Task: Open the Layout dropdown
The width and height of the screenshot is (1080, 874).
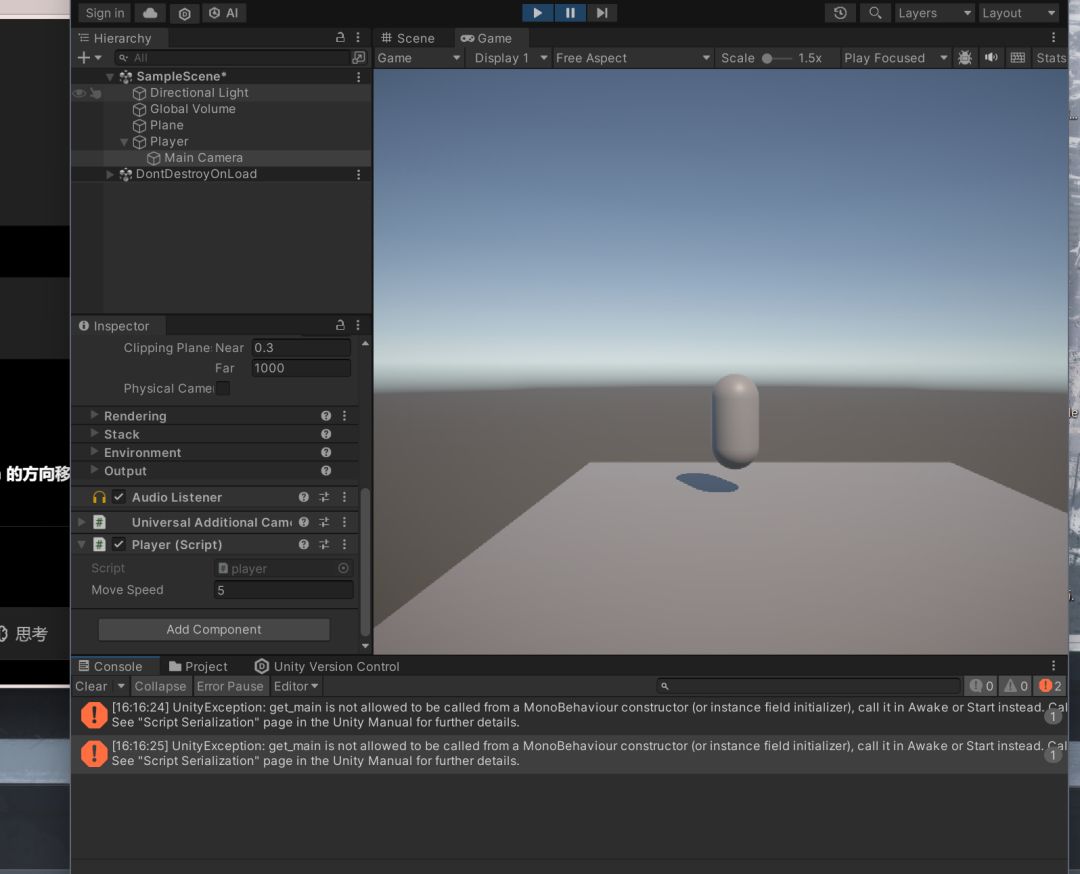Action: coord(1019,13)
